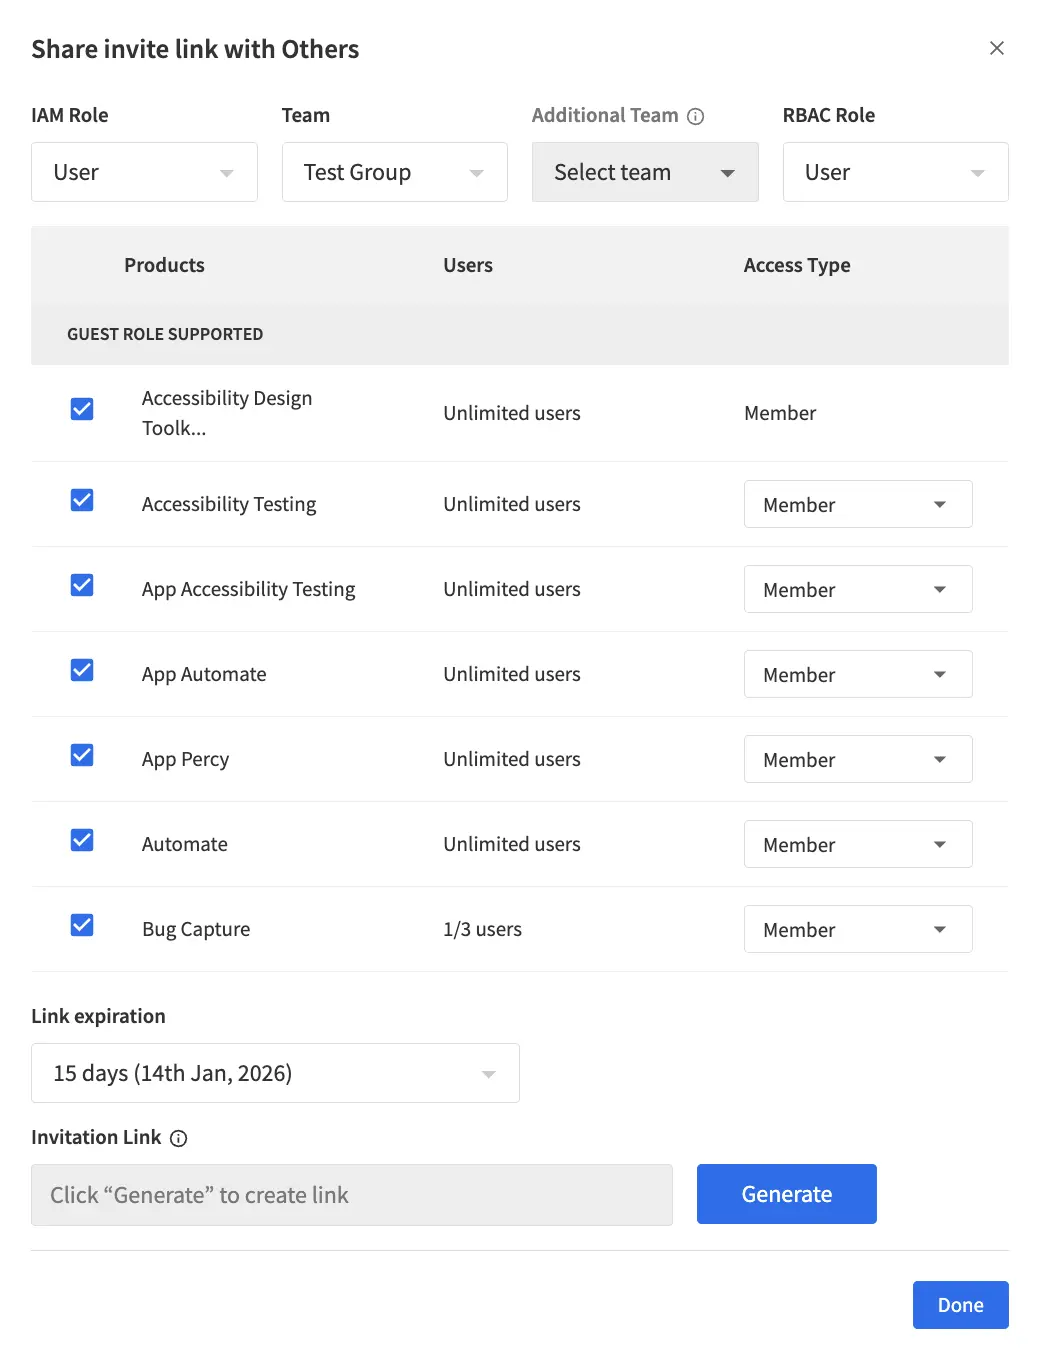The image size is (1040, 1356).
Task: Click the Generate button
Action: [786, 1194]
